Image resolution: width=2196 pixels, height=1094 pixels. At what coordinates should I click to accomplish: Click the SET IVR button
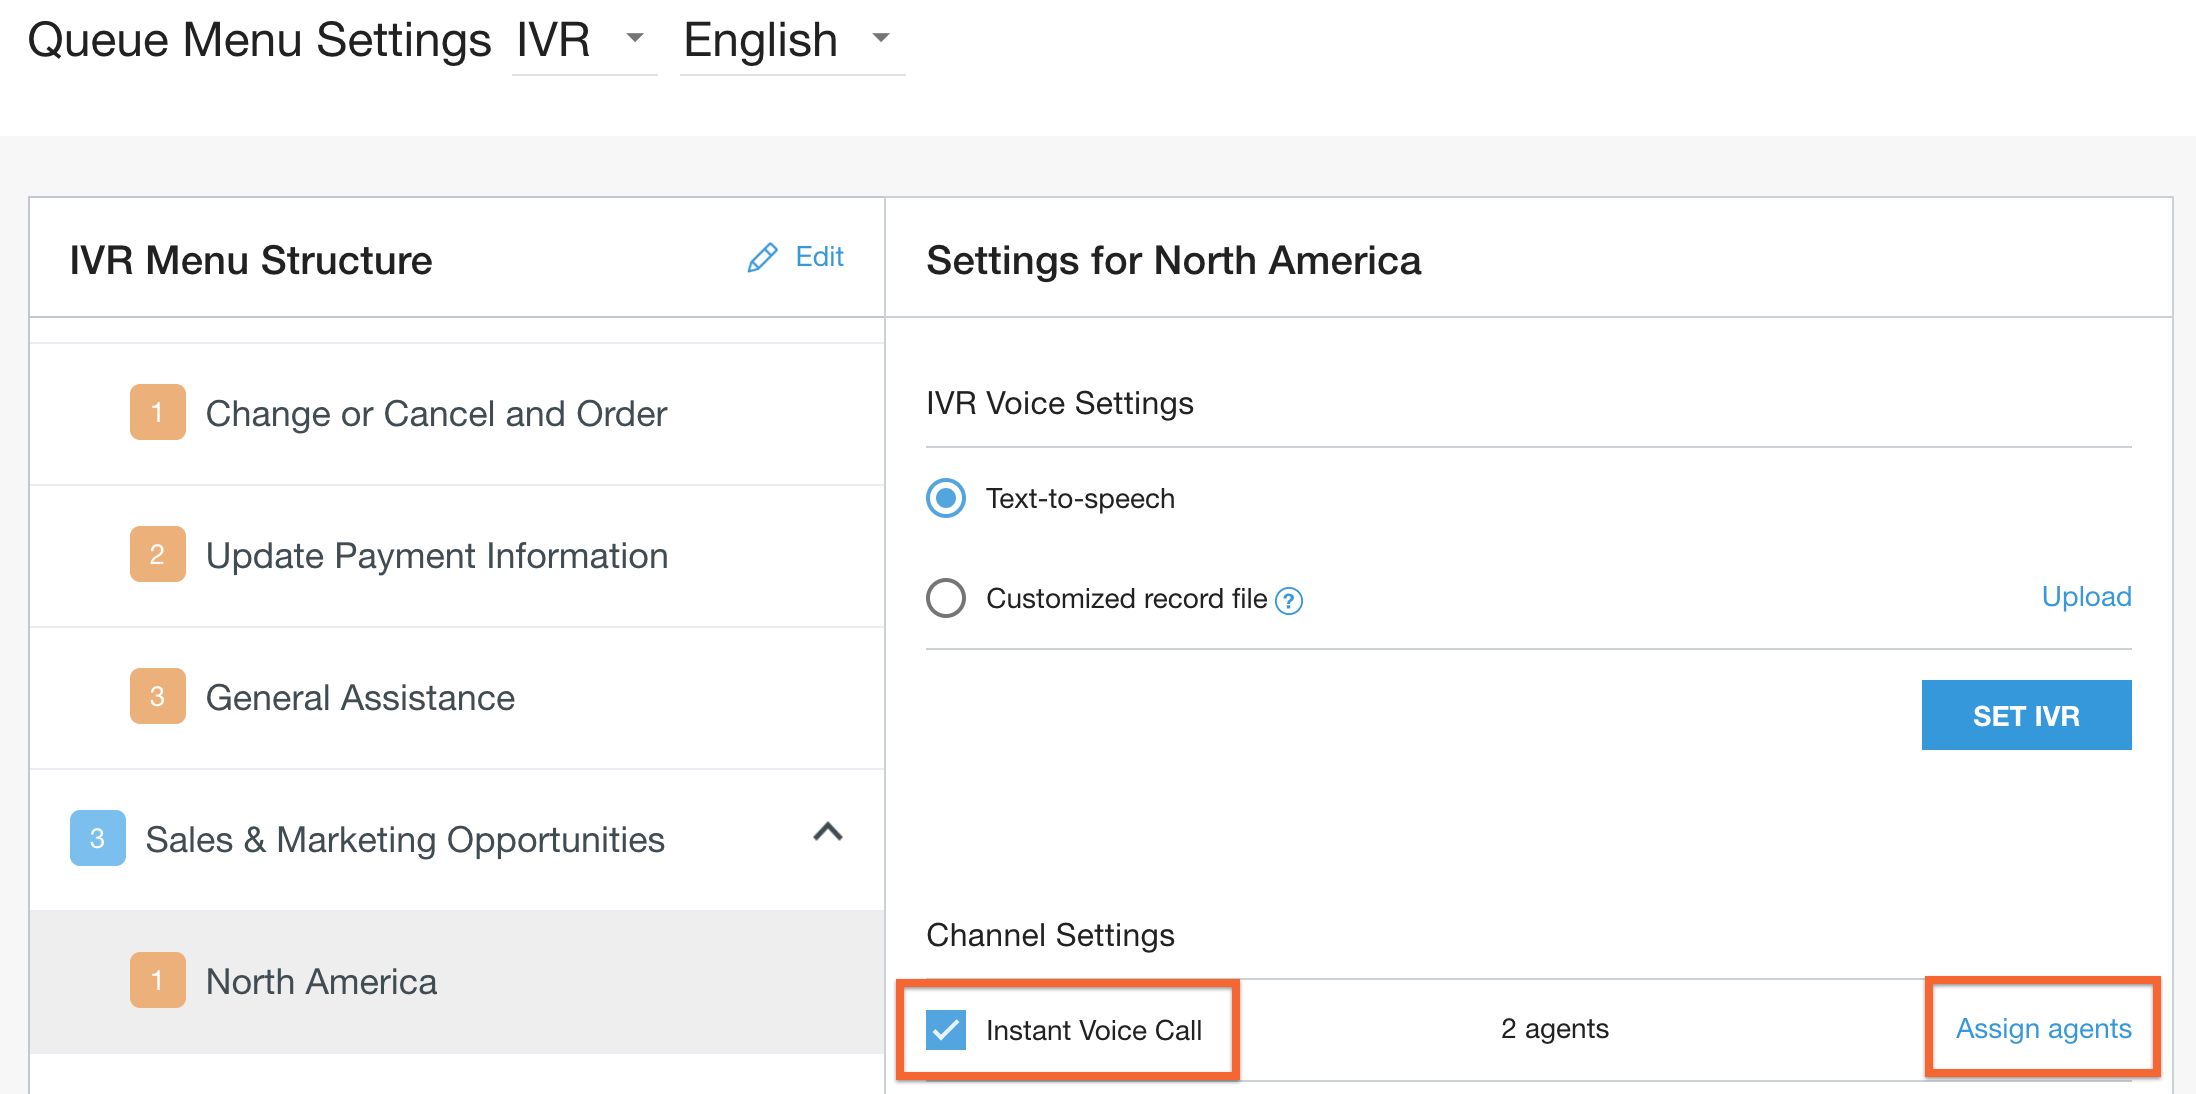pyautogui.click(x=2025, y=714)
